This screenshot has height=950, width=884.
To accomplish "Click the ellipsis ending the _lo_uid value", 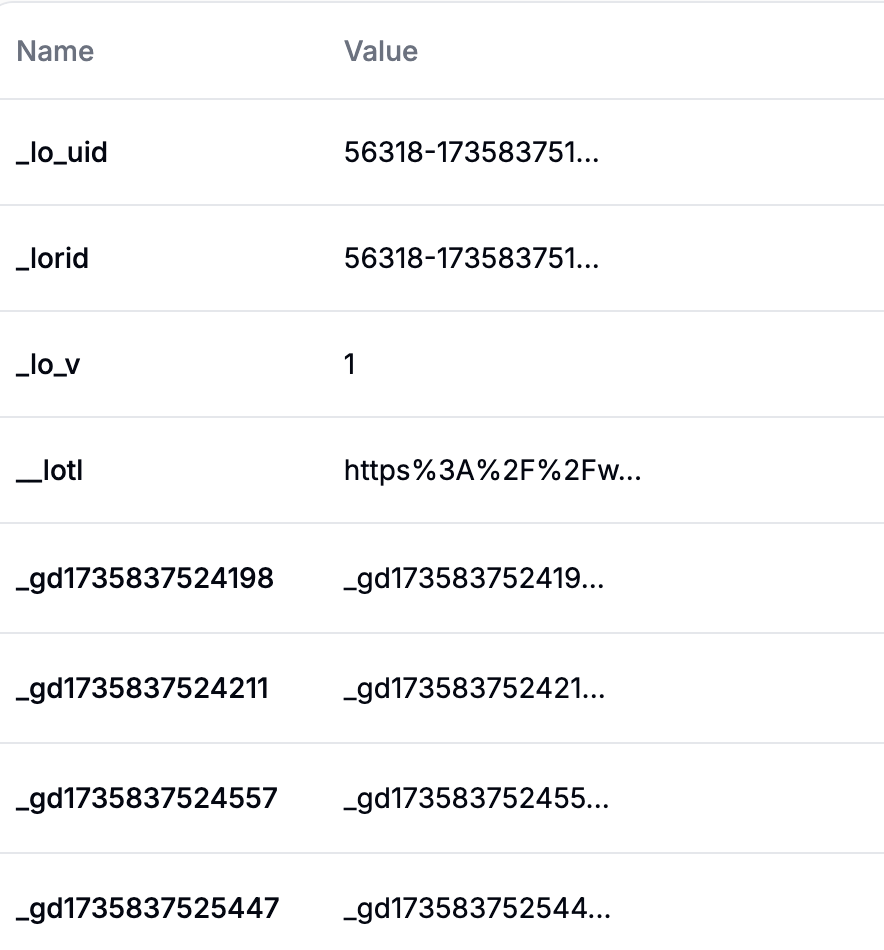I will pos(588,157).
